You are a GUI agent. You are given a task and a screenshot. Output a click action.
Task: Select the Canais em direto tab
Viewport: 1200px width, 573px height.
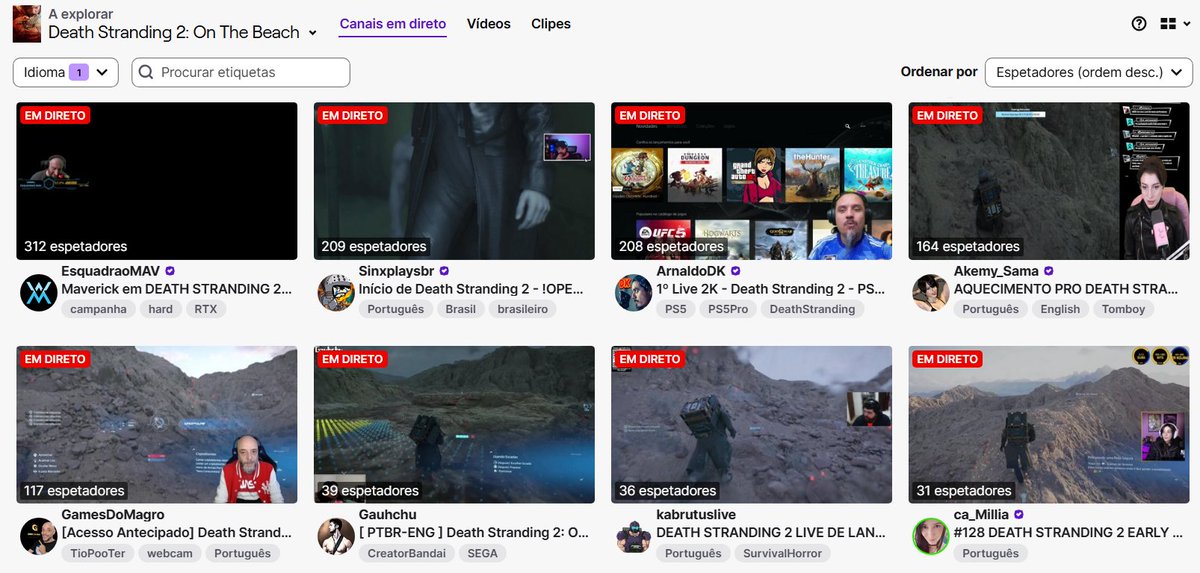[x=393, y=24]
